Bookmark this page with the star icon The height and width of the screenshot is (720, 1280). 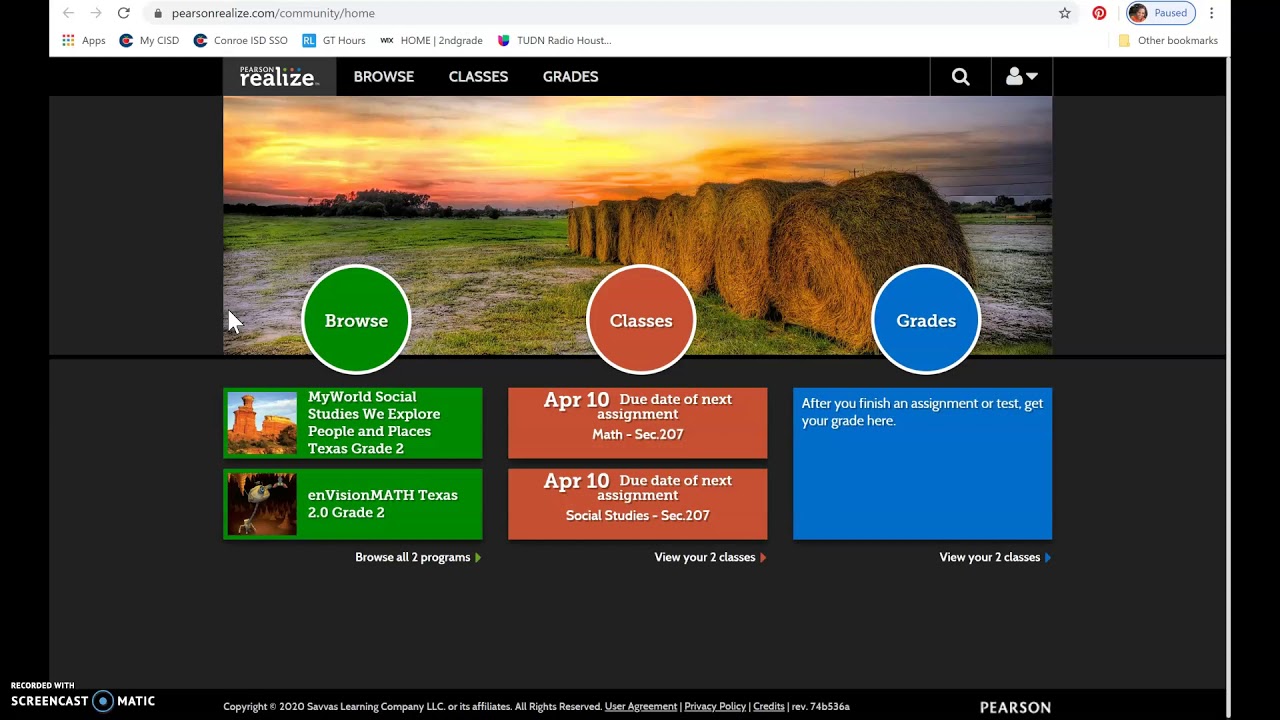(1065, 13)
